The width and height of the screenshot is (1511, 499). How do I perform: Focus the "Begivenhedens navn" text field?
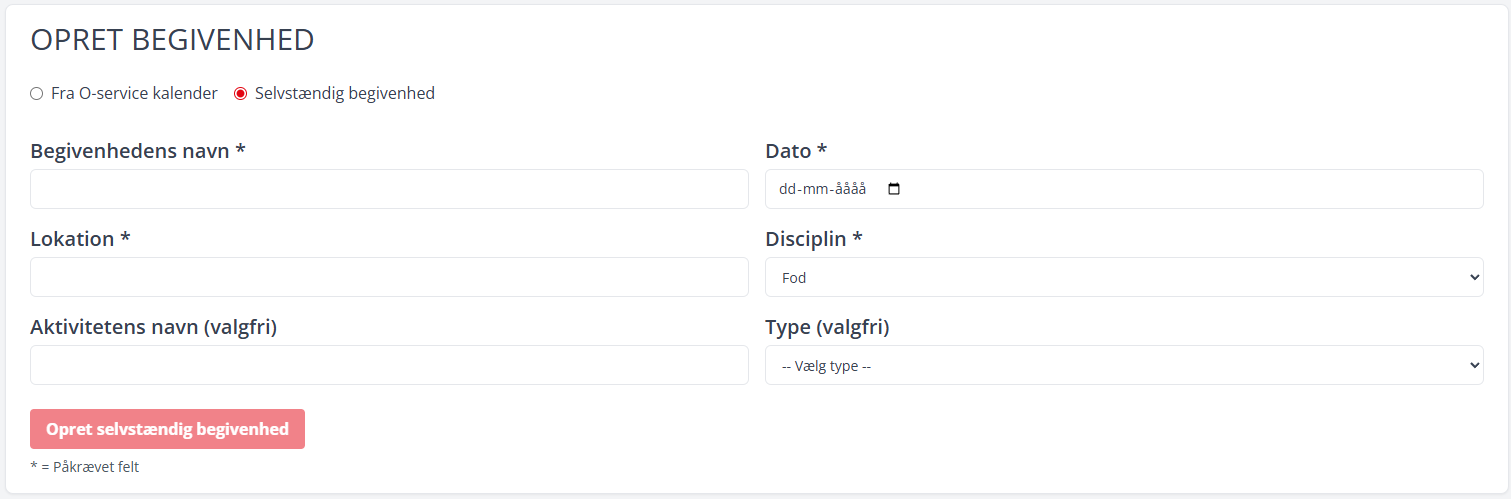(x=389, y=189)
